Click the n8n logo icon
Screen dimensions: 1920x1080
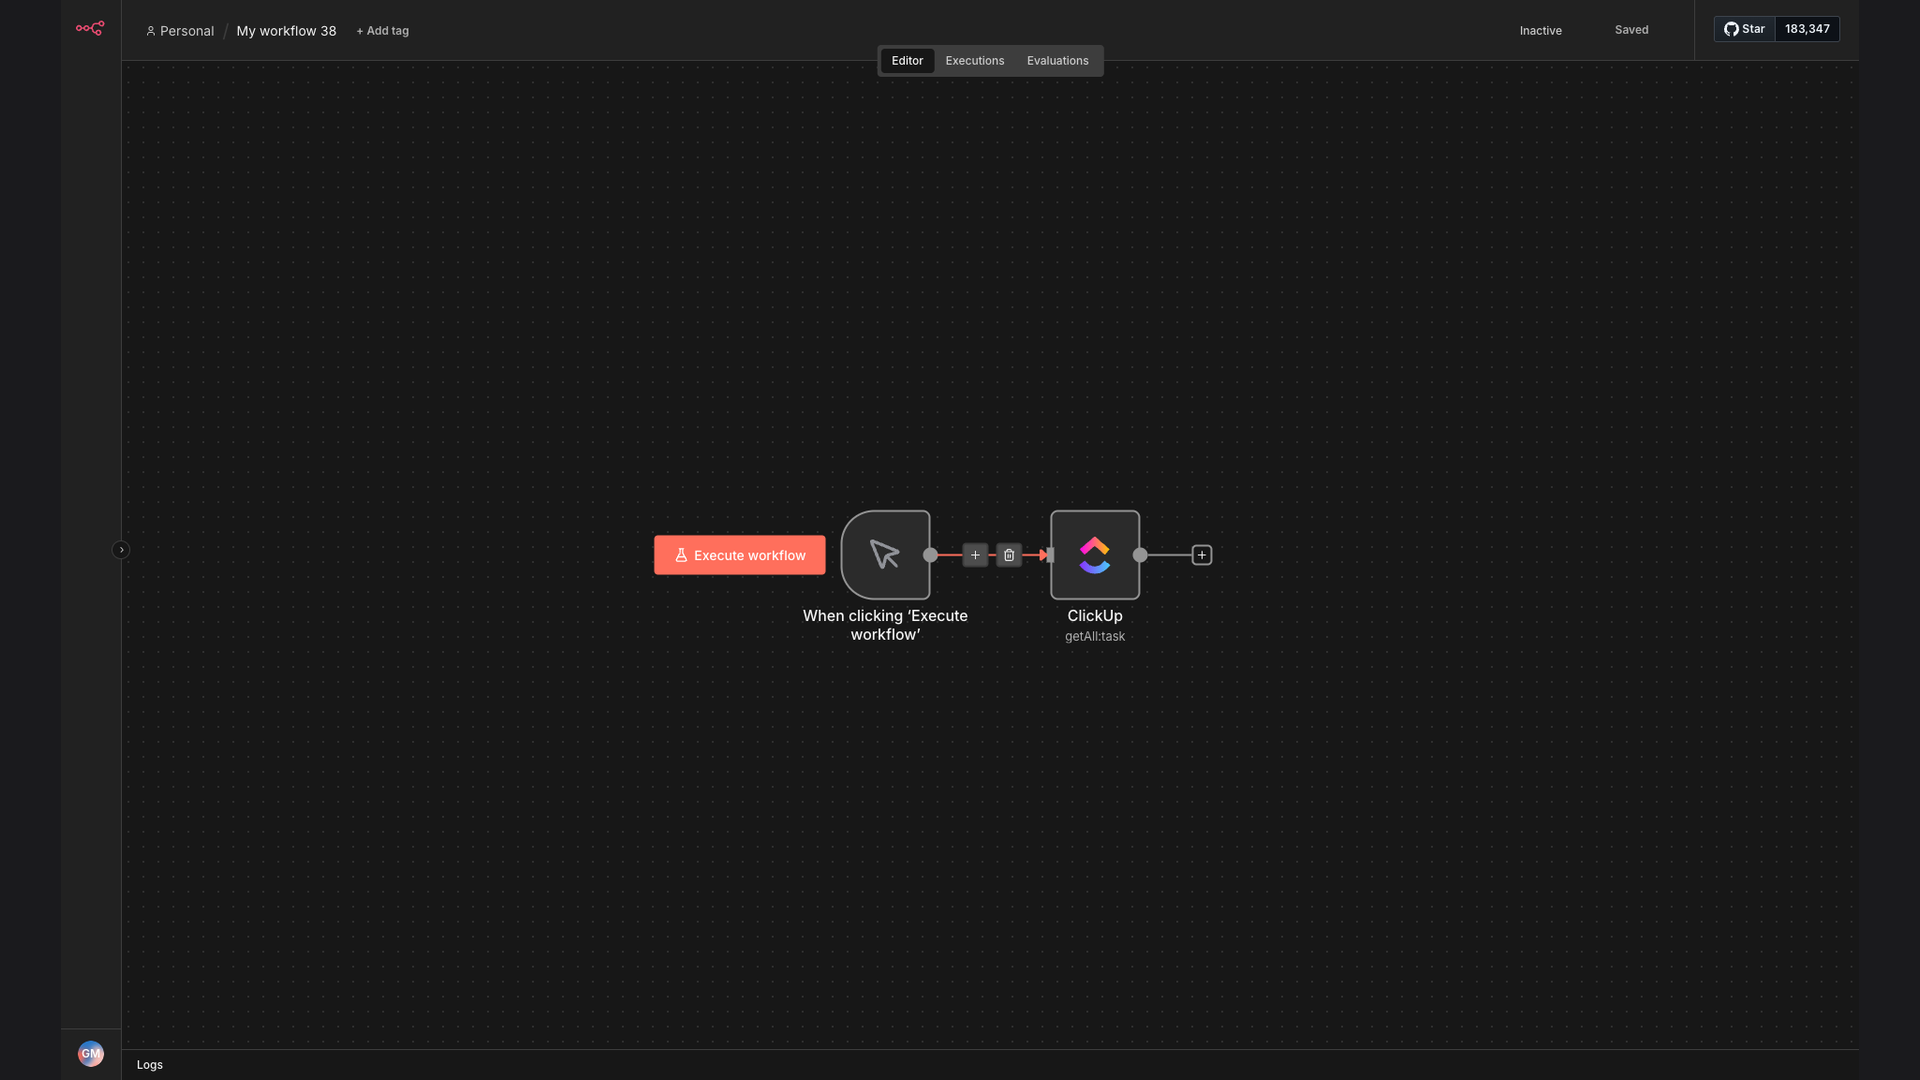90,28
